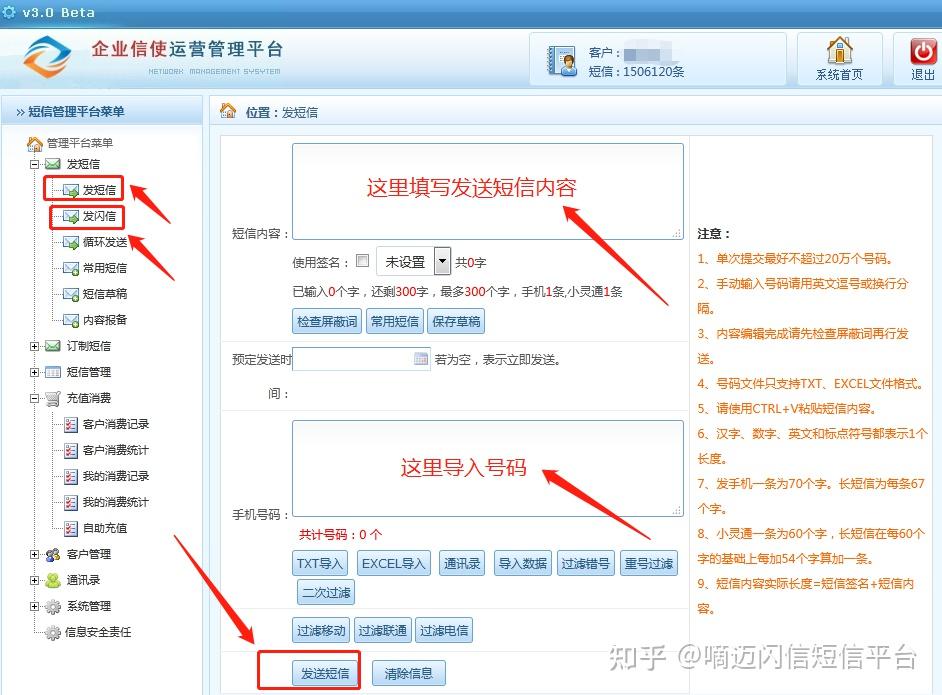The width and height of the screenshot is (942, 695).
Task: Click the 发送短信 button
Action: click(x=325, y=673)
